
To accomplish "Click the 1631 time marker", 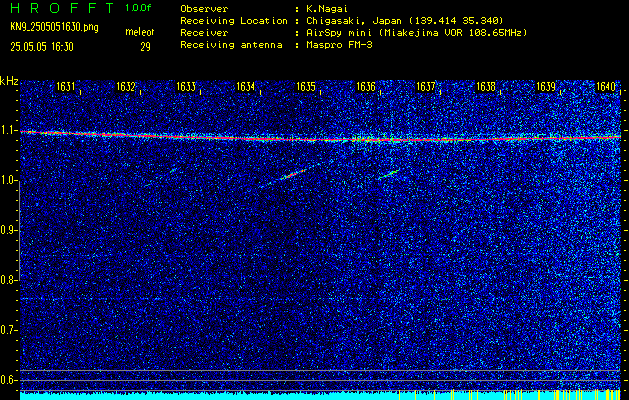I will [x=65, y=86].
